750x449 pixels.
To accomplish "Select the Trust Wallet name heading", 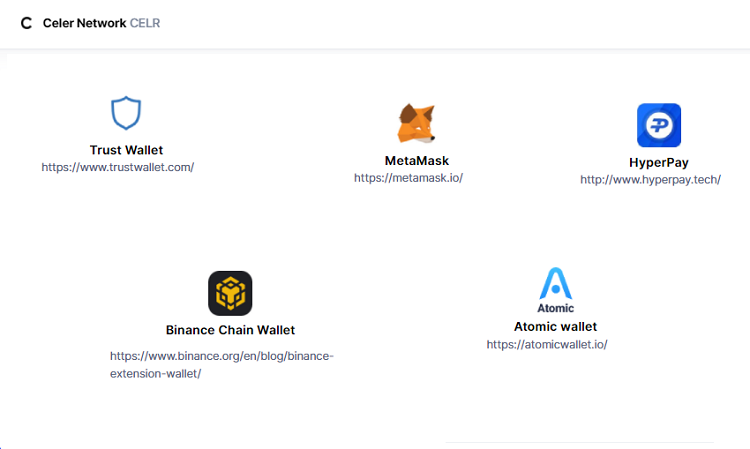I will tap(126, 150).
